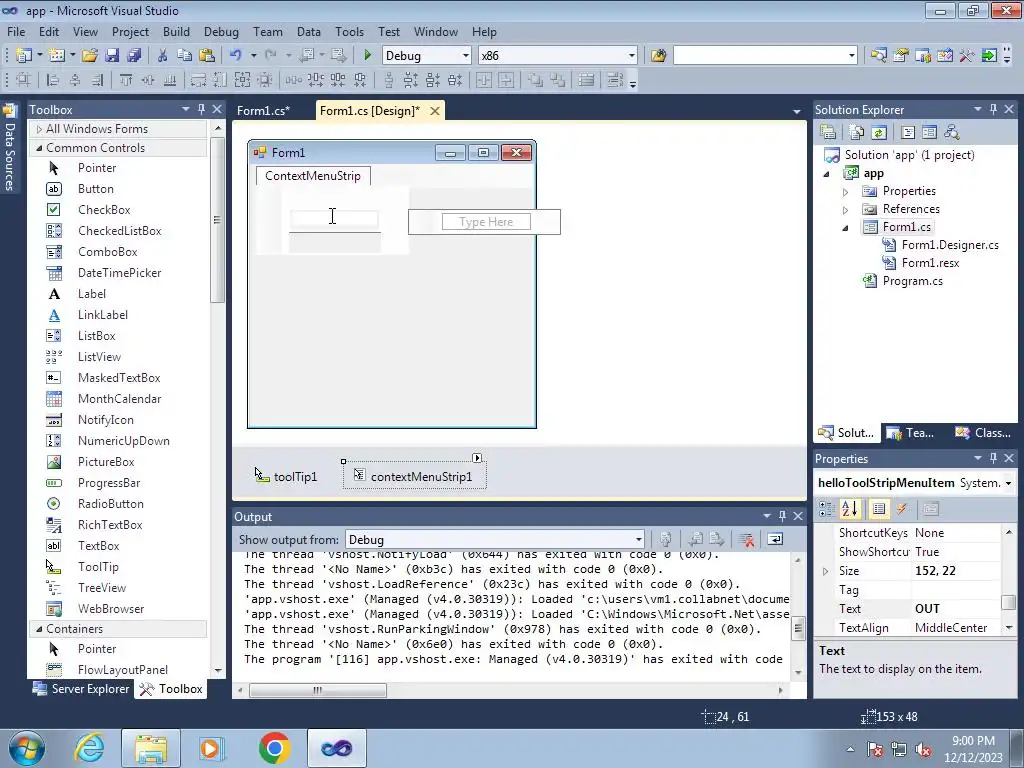Image resolution: width=1024 pixels, height=768 pixels.
Task: Open the Tools menu
Action: tap(349, 31)
